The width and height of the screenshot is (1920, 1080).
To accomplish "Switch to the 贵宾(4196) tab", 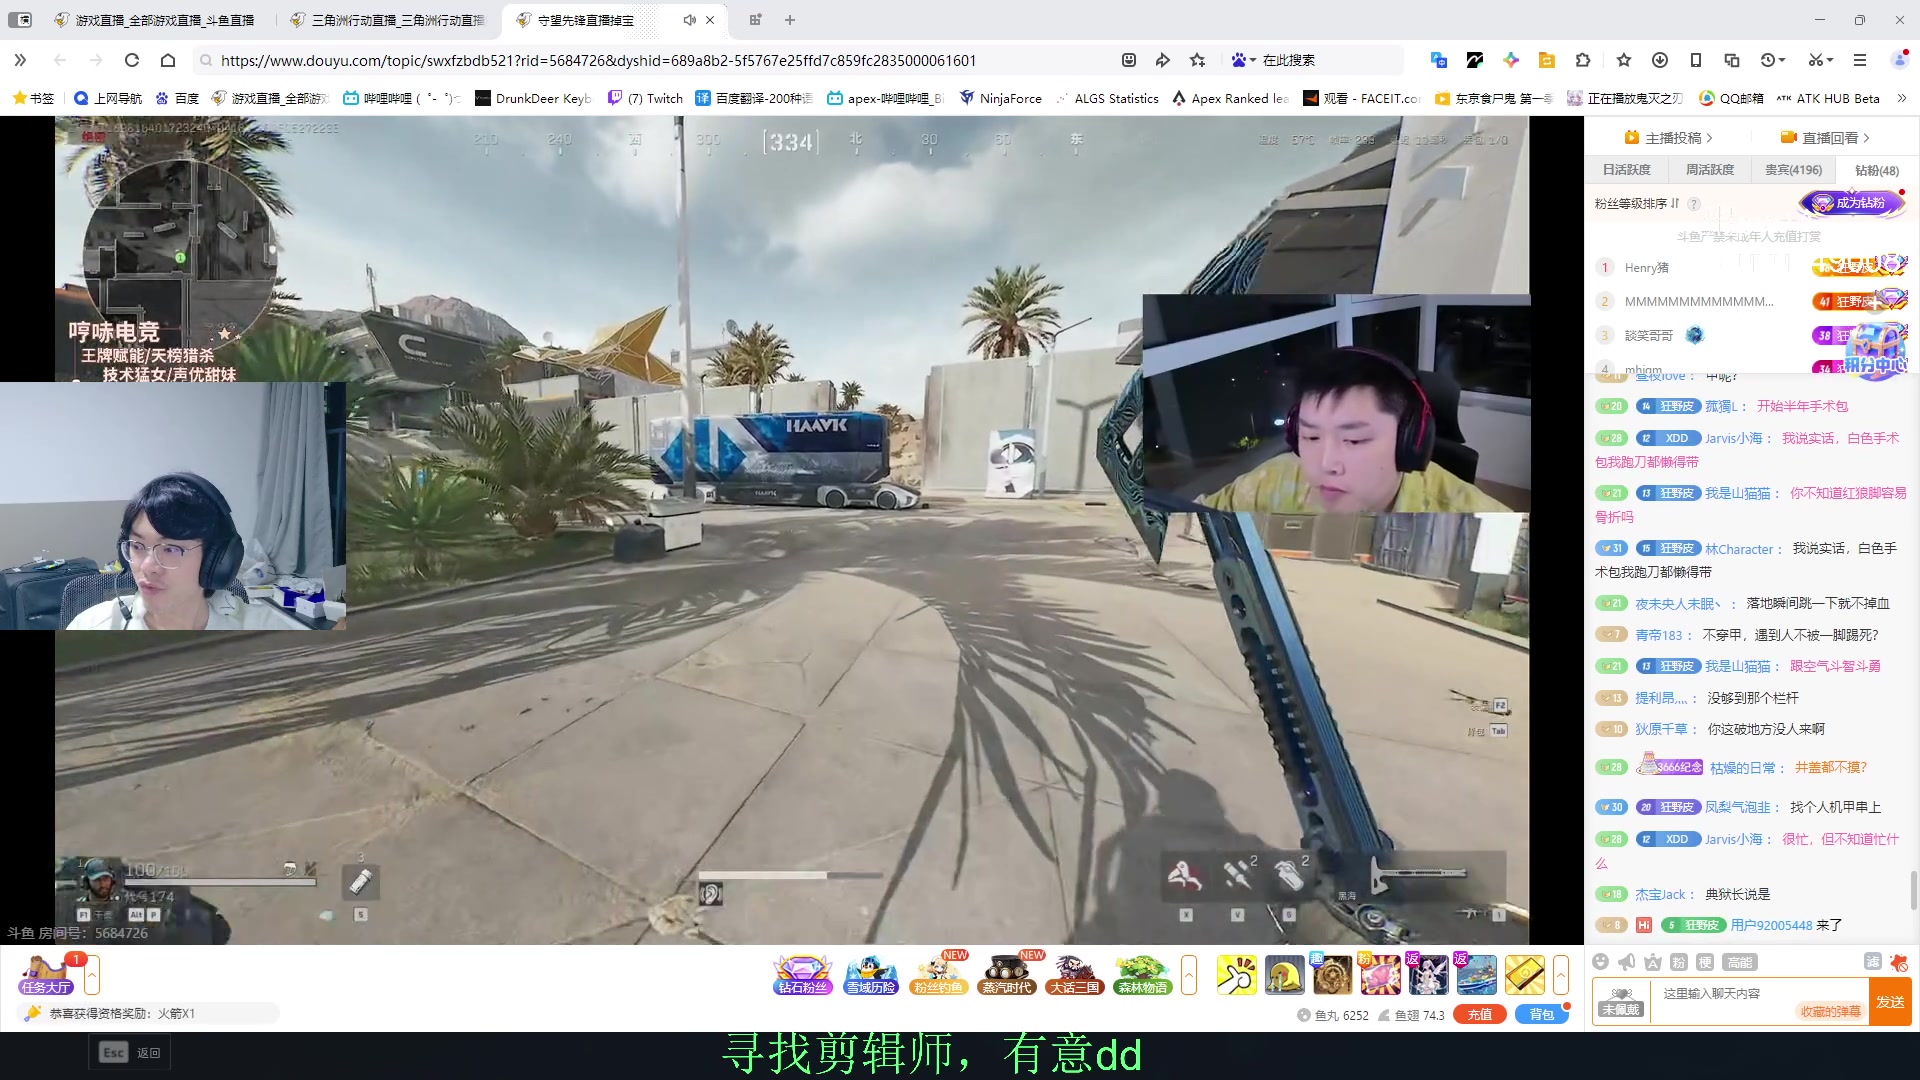I will pos(1793,170).
